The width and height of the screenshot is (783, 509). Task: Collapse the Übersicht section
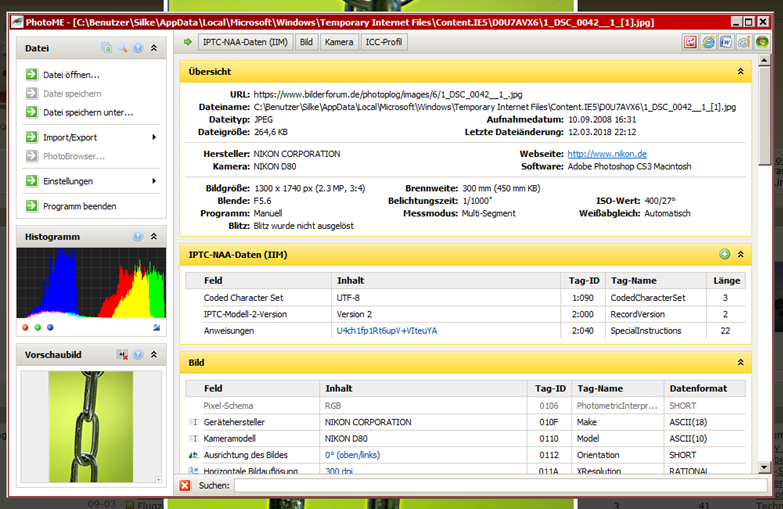pyautogui.click(x=741, y=71)
